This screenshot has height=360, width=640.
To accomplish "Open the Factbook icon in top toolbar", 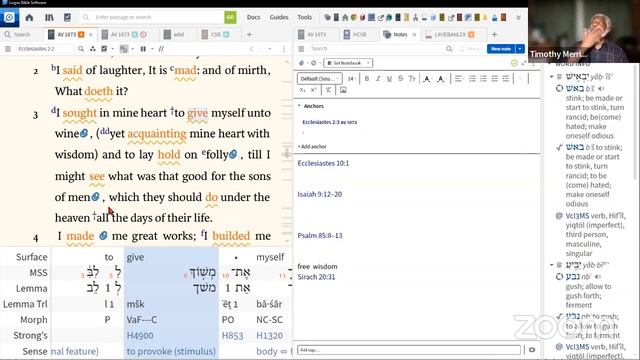I will pyautogui.click(x=67, y=18).
